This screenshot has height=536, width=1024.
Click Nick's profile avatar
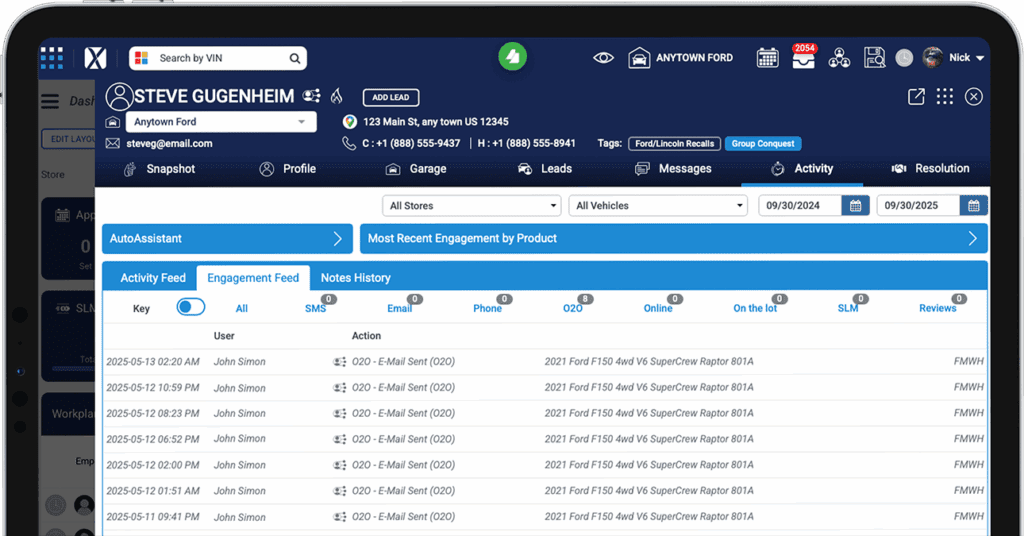pyautogui.click(x=933, y=57)
